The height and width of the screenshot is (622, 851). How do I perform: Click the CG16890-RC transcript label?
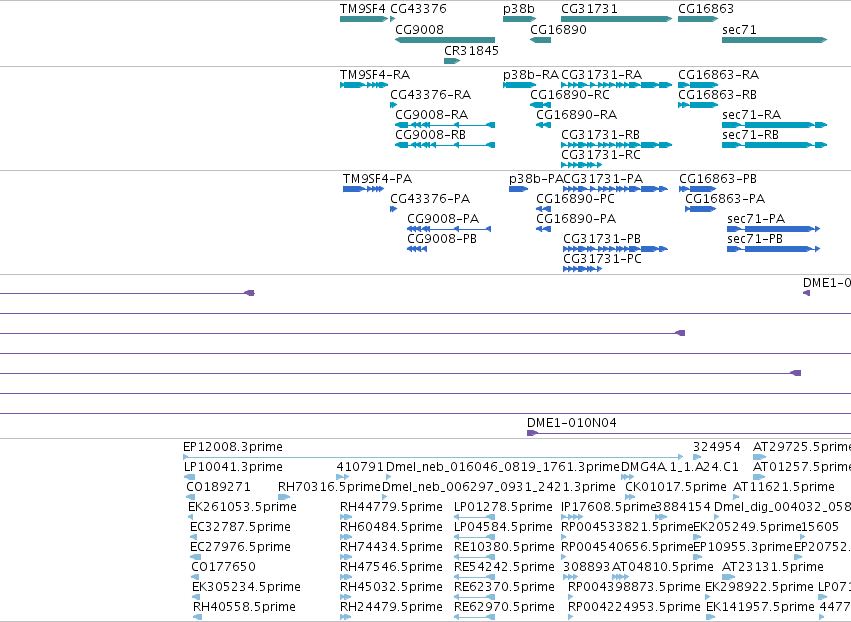(x=570, y=94)
